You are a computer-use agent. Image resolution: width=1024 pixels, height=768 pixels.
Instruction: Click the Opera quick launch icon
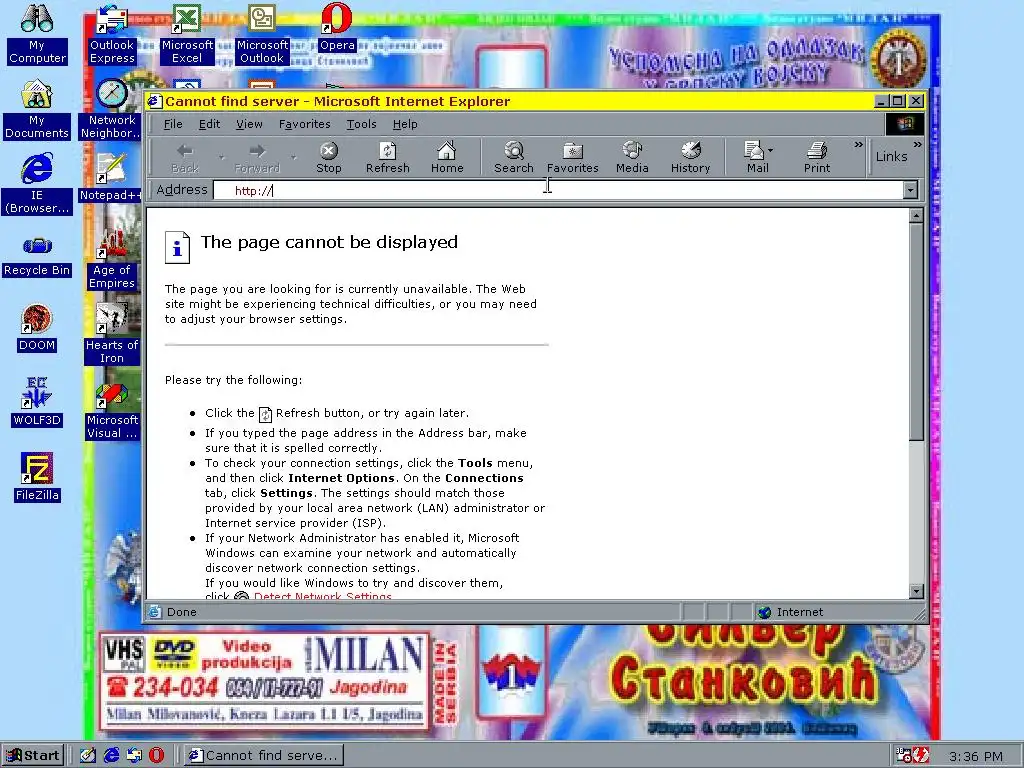point(157,755)
